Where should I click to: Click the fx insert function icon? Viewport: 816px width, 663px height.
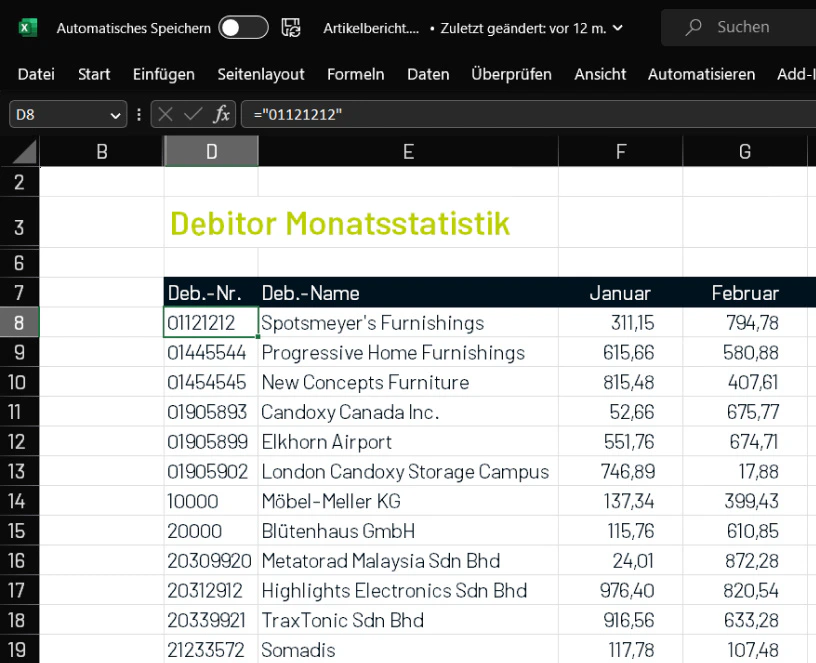[x=221, y=114]
